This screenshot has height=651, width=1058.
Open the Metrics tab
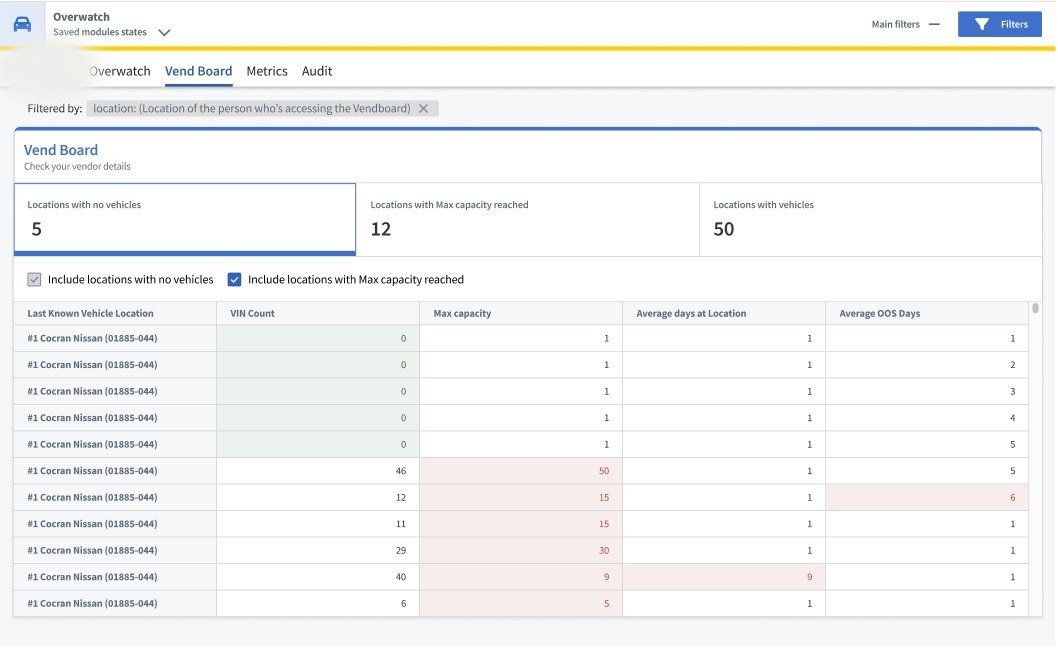pyautogui.click(x=267, y=72)
